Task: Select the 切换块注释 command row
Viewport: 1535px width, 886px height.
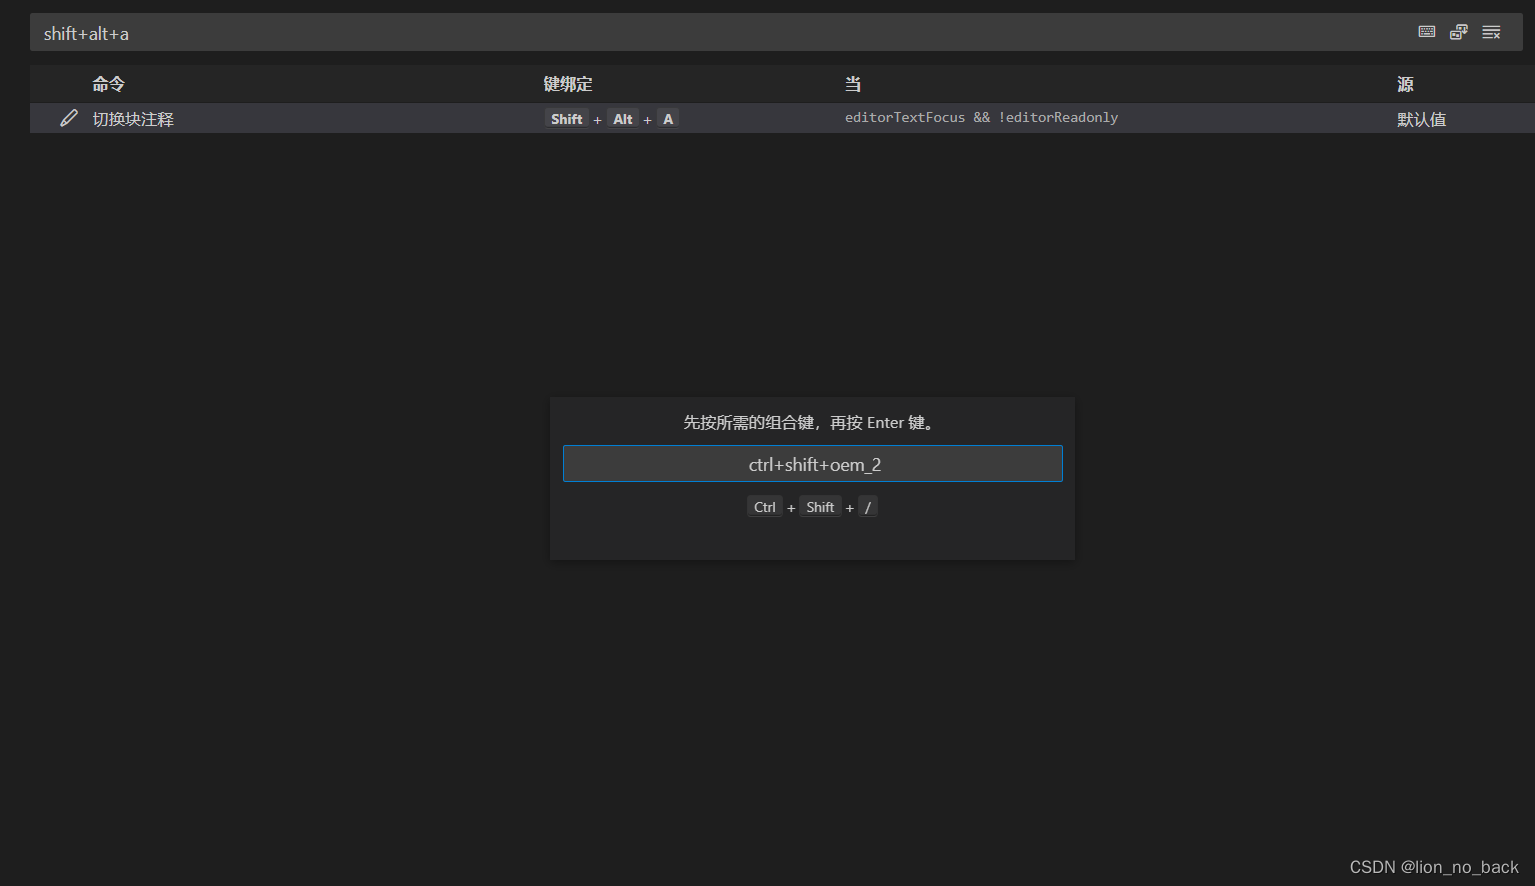Action: click(782, 118)
